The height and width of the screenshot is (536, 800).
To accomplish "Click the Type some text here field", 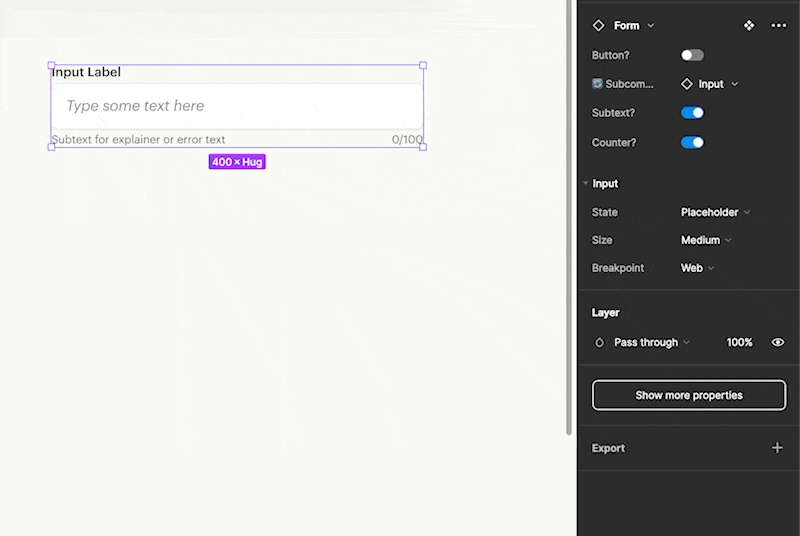I will [237, 106].
